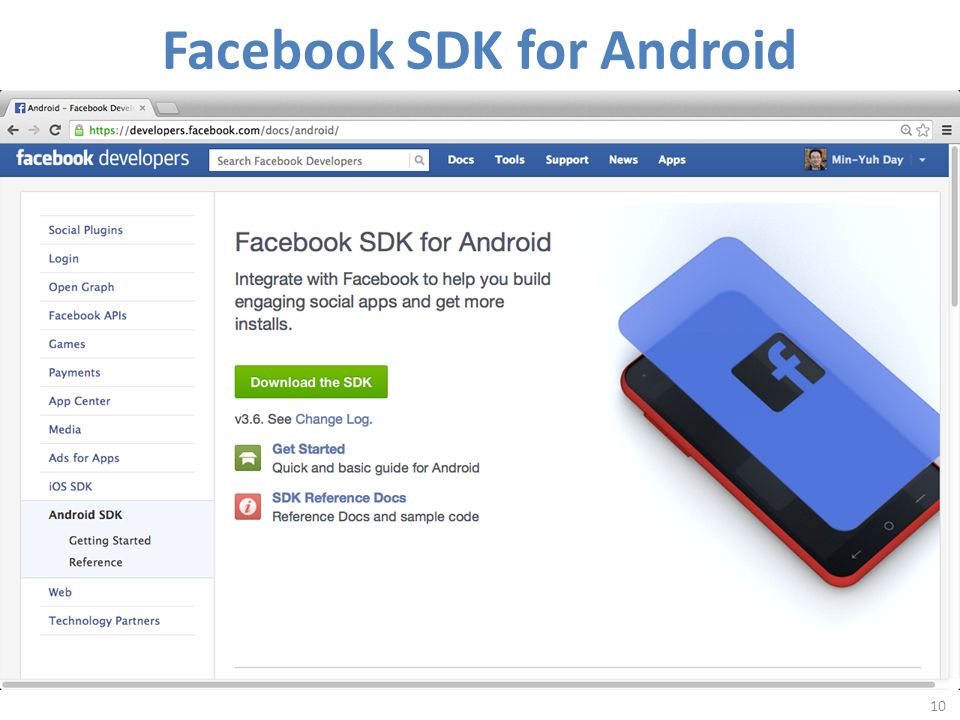Open the Tools navigation menu item

(509, 160)
